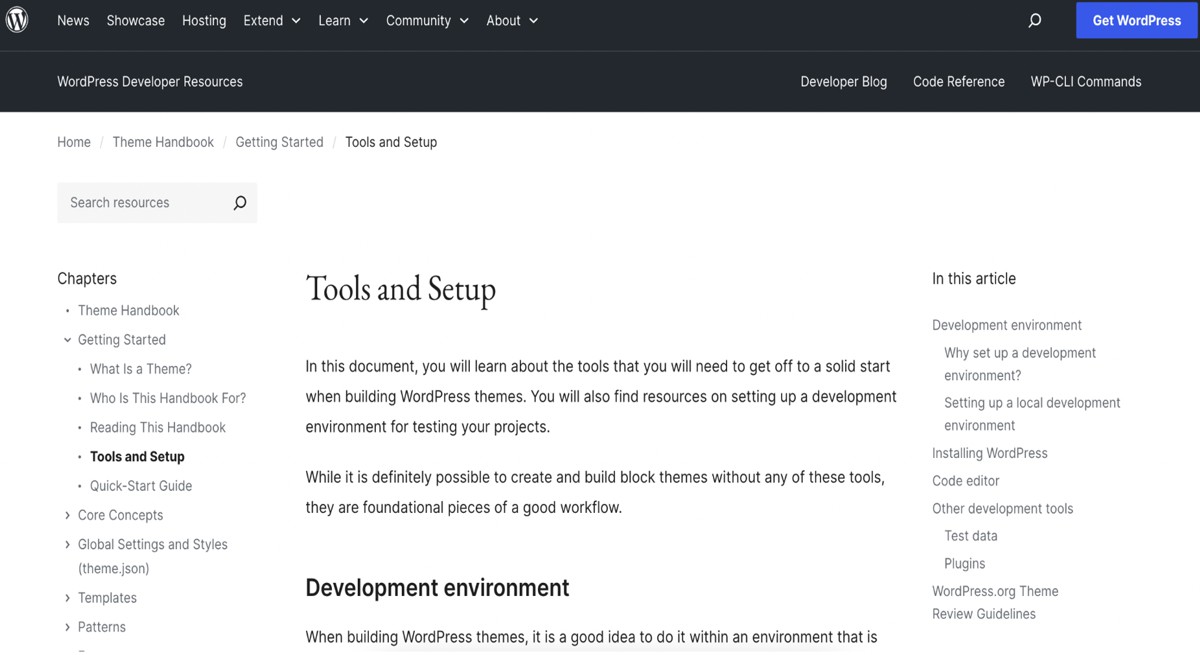Jump to Plugins section
The image size is (1200, 655).
pyautogui.click(x=965, y=564)
